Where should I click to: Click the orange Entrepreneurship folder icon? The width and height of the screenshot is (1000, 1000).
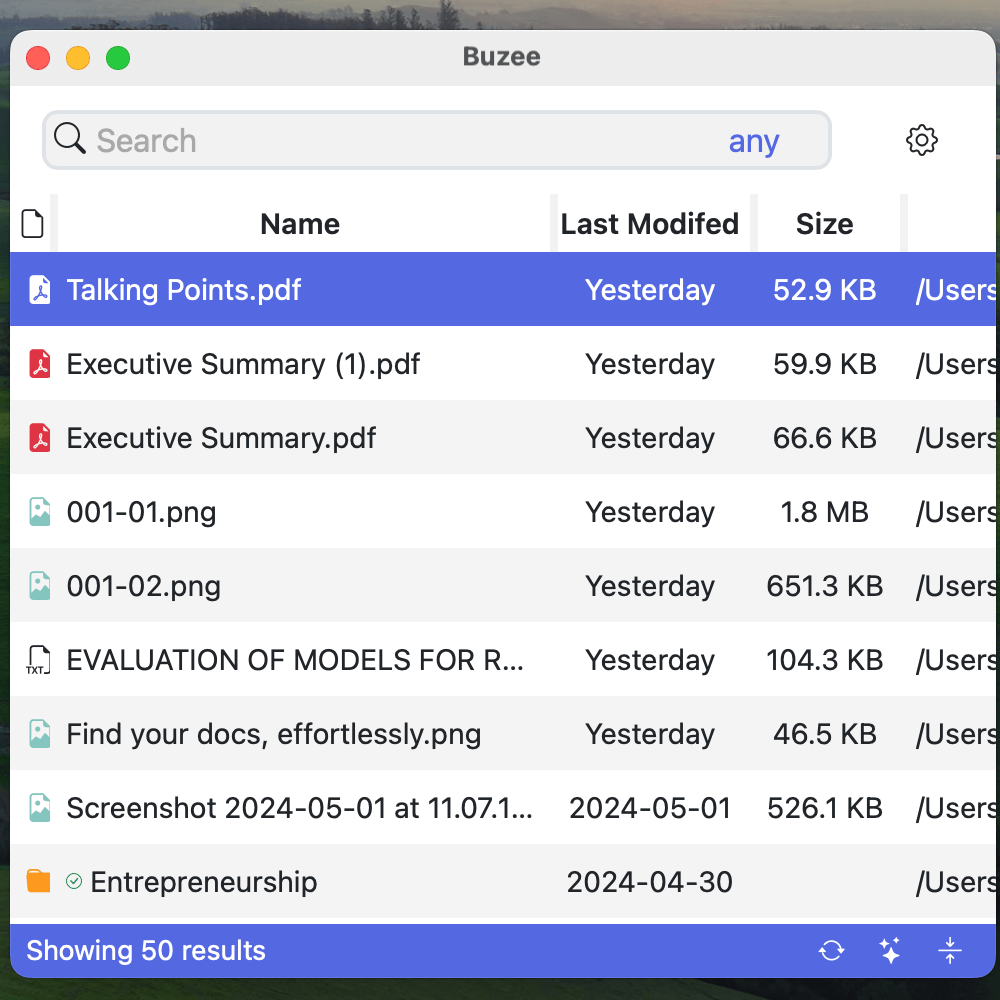pyautogui.click(x=38, y=881)
